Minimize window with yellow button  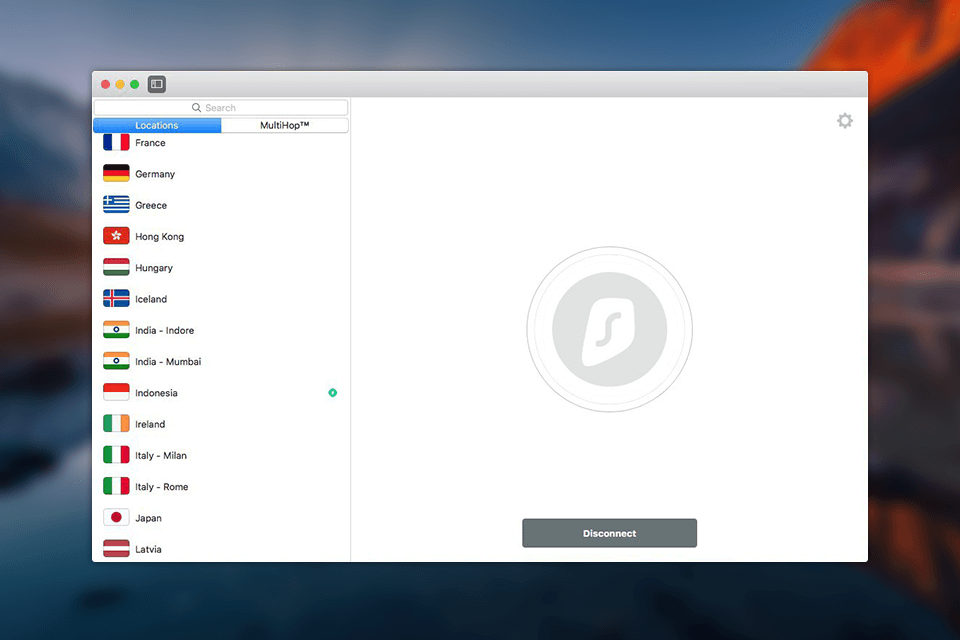120,84
